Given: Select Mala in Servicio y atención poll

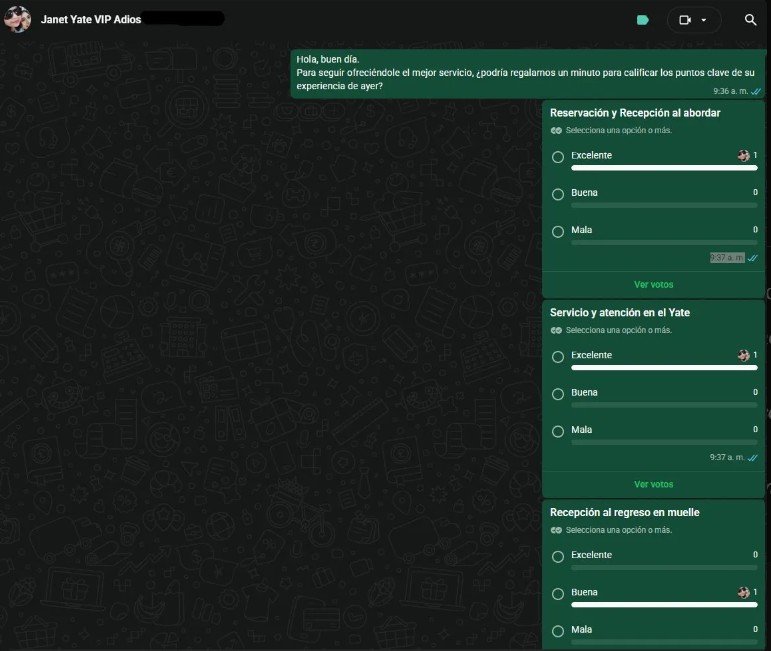Looking at the screenshot, I should [558, 431].
